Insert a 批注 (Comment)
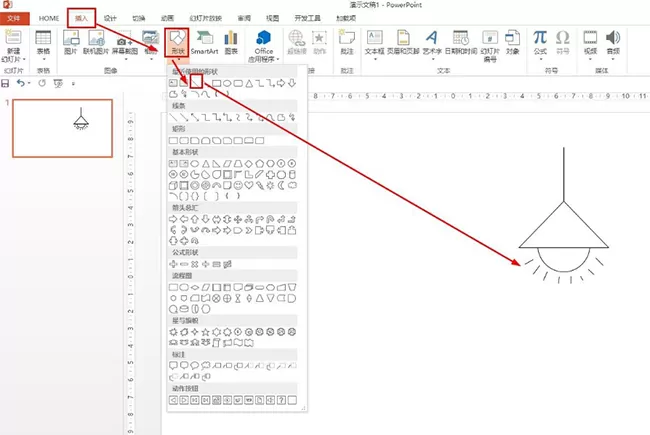Viewport: 650px width, 435px height. coord(347,43)
